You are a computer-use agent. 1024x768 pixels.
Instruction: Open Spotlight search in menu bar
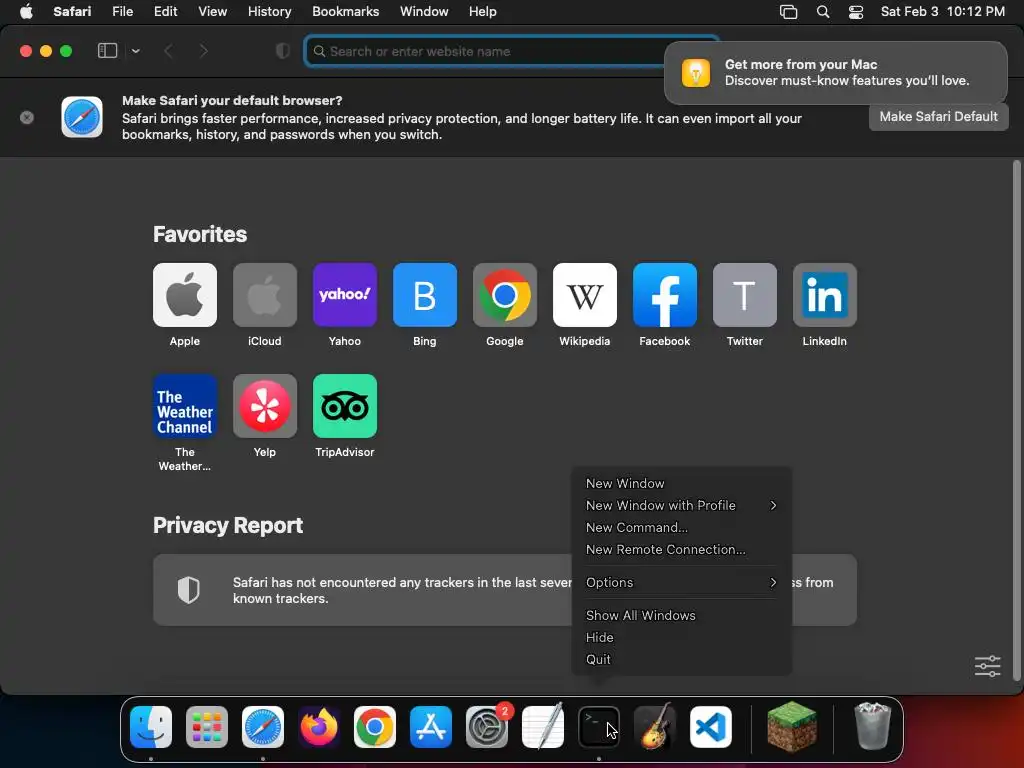(823, 12)
